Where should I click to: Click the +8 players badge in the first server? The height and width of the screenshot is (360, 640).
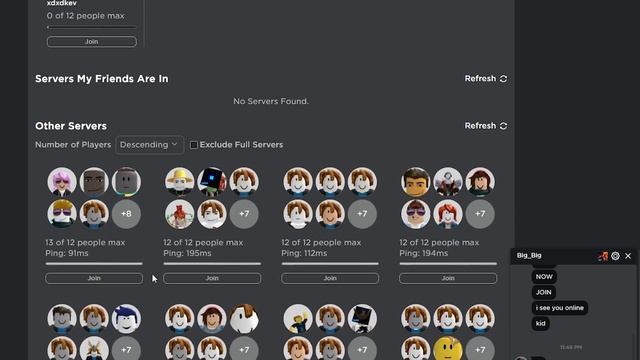(x=126, y=213)
